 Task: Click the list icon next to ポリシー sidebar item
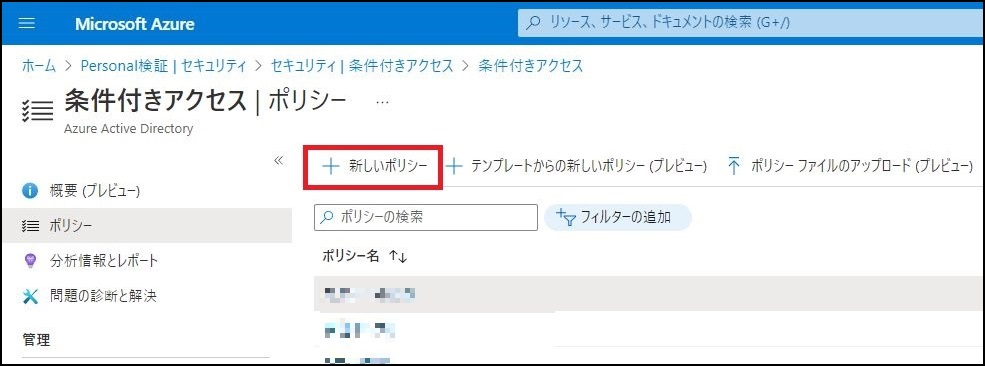[30, 226]
